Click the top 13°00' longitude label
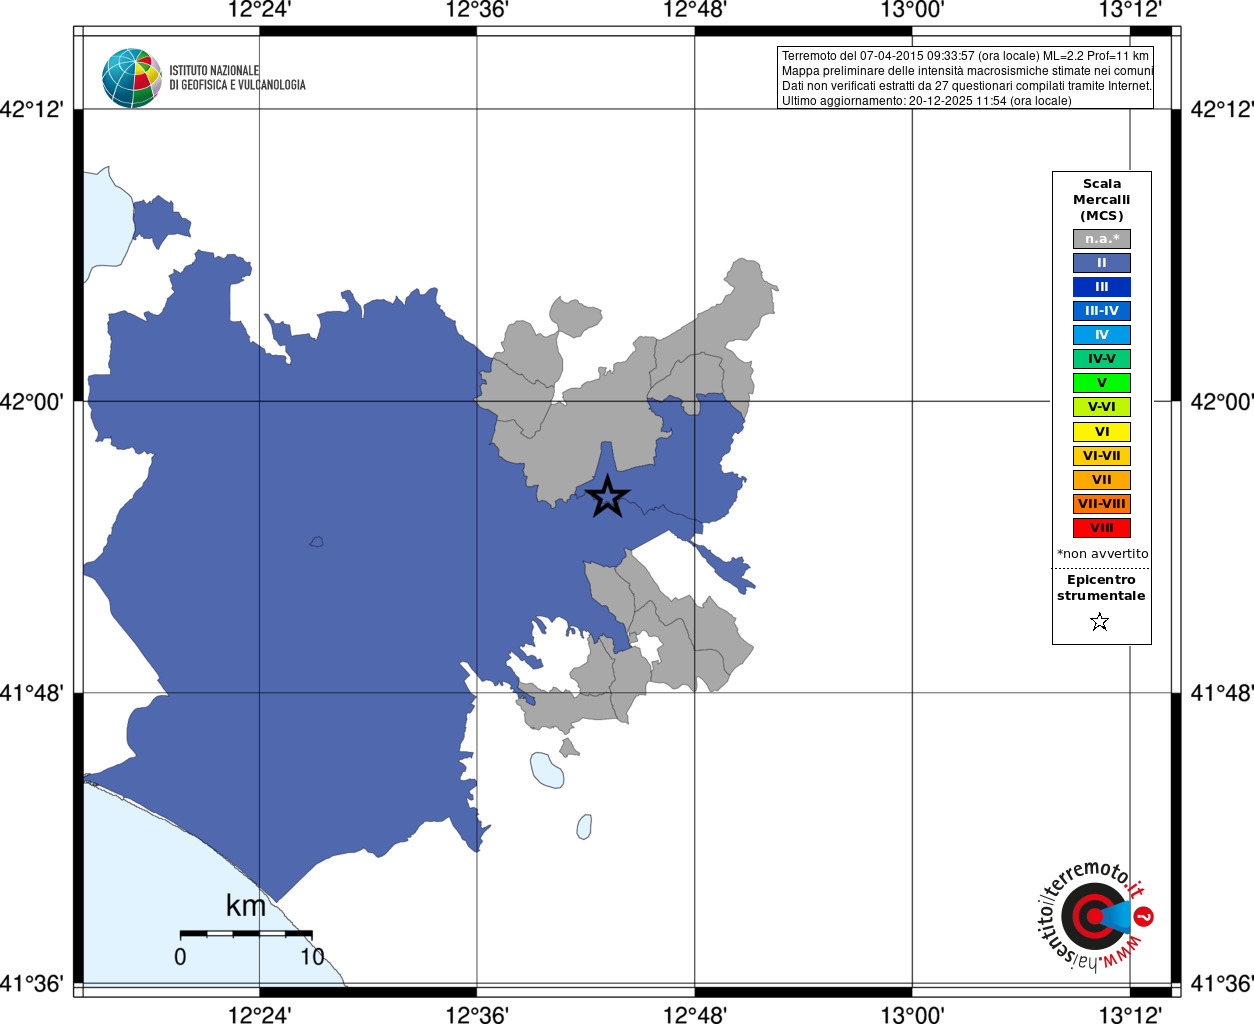 tap(912, 10)
